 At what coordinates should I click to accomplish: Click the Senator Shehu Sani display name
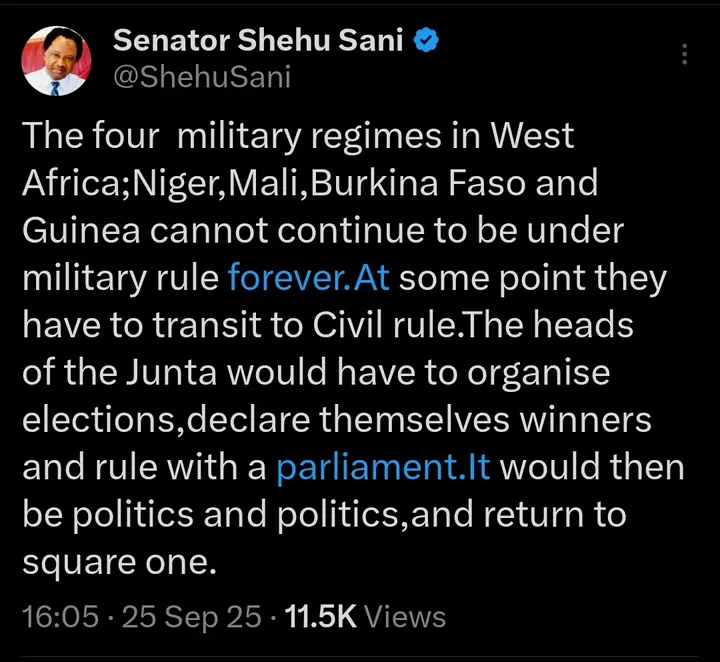click(x=260, y=41)
